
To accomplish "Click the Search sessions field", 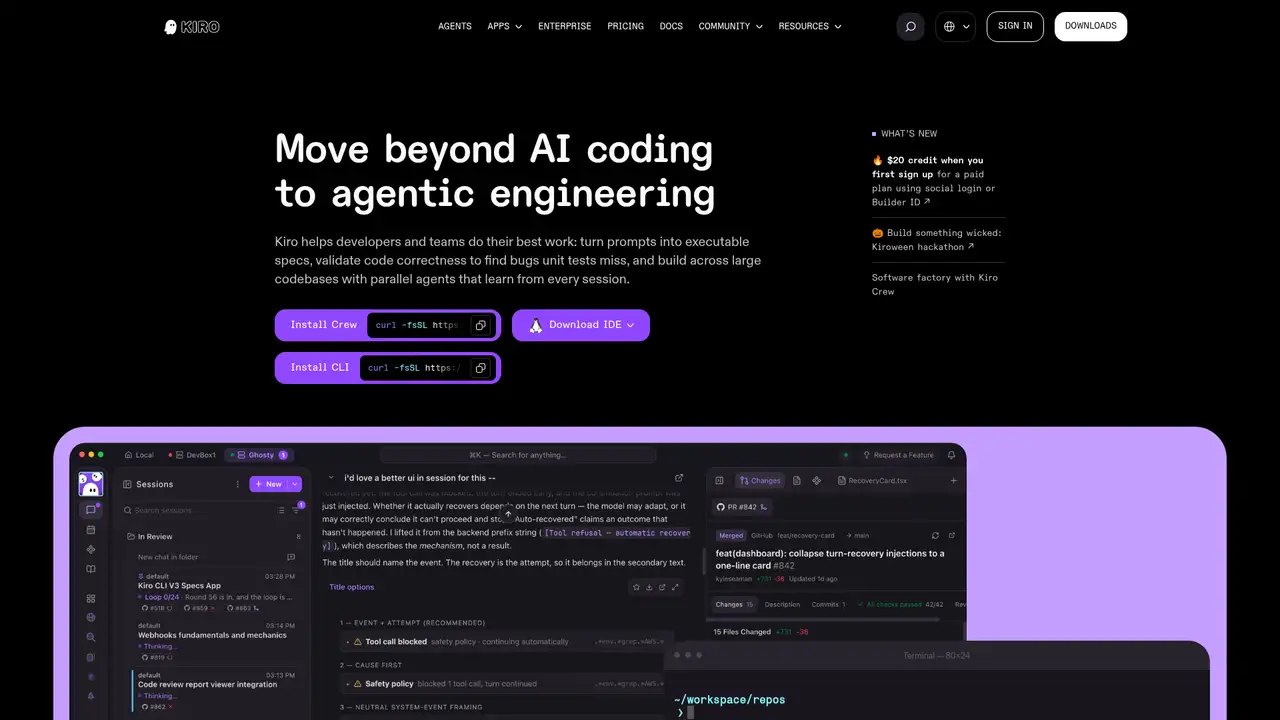I will (x=195, y=510).
